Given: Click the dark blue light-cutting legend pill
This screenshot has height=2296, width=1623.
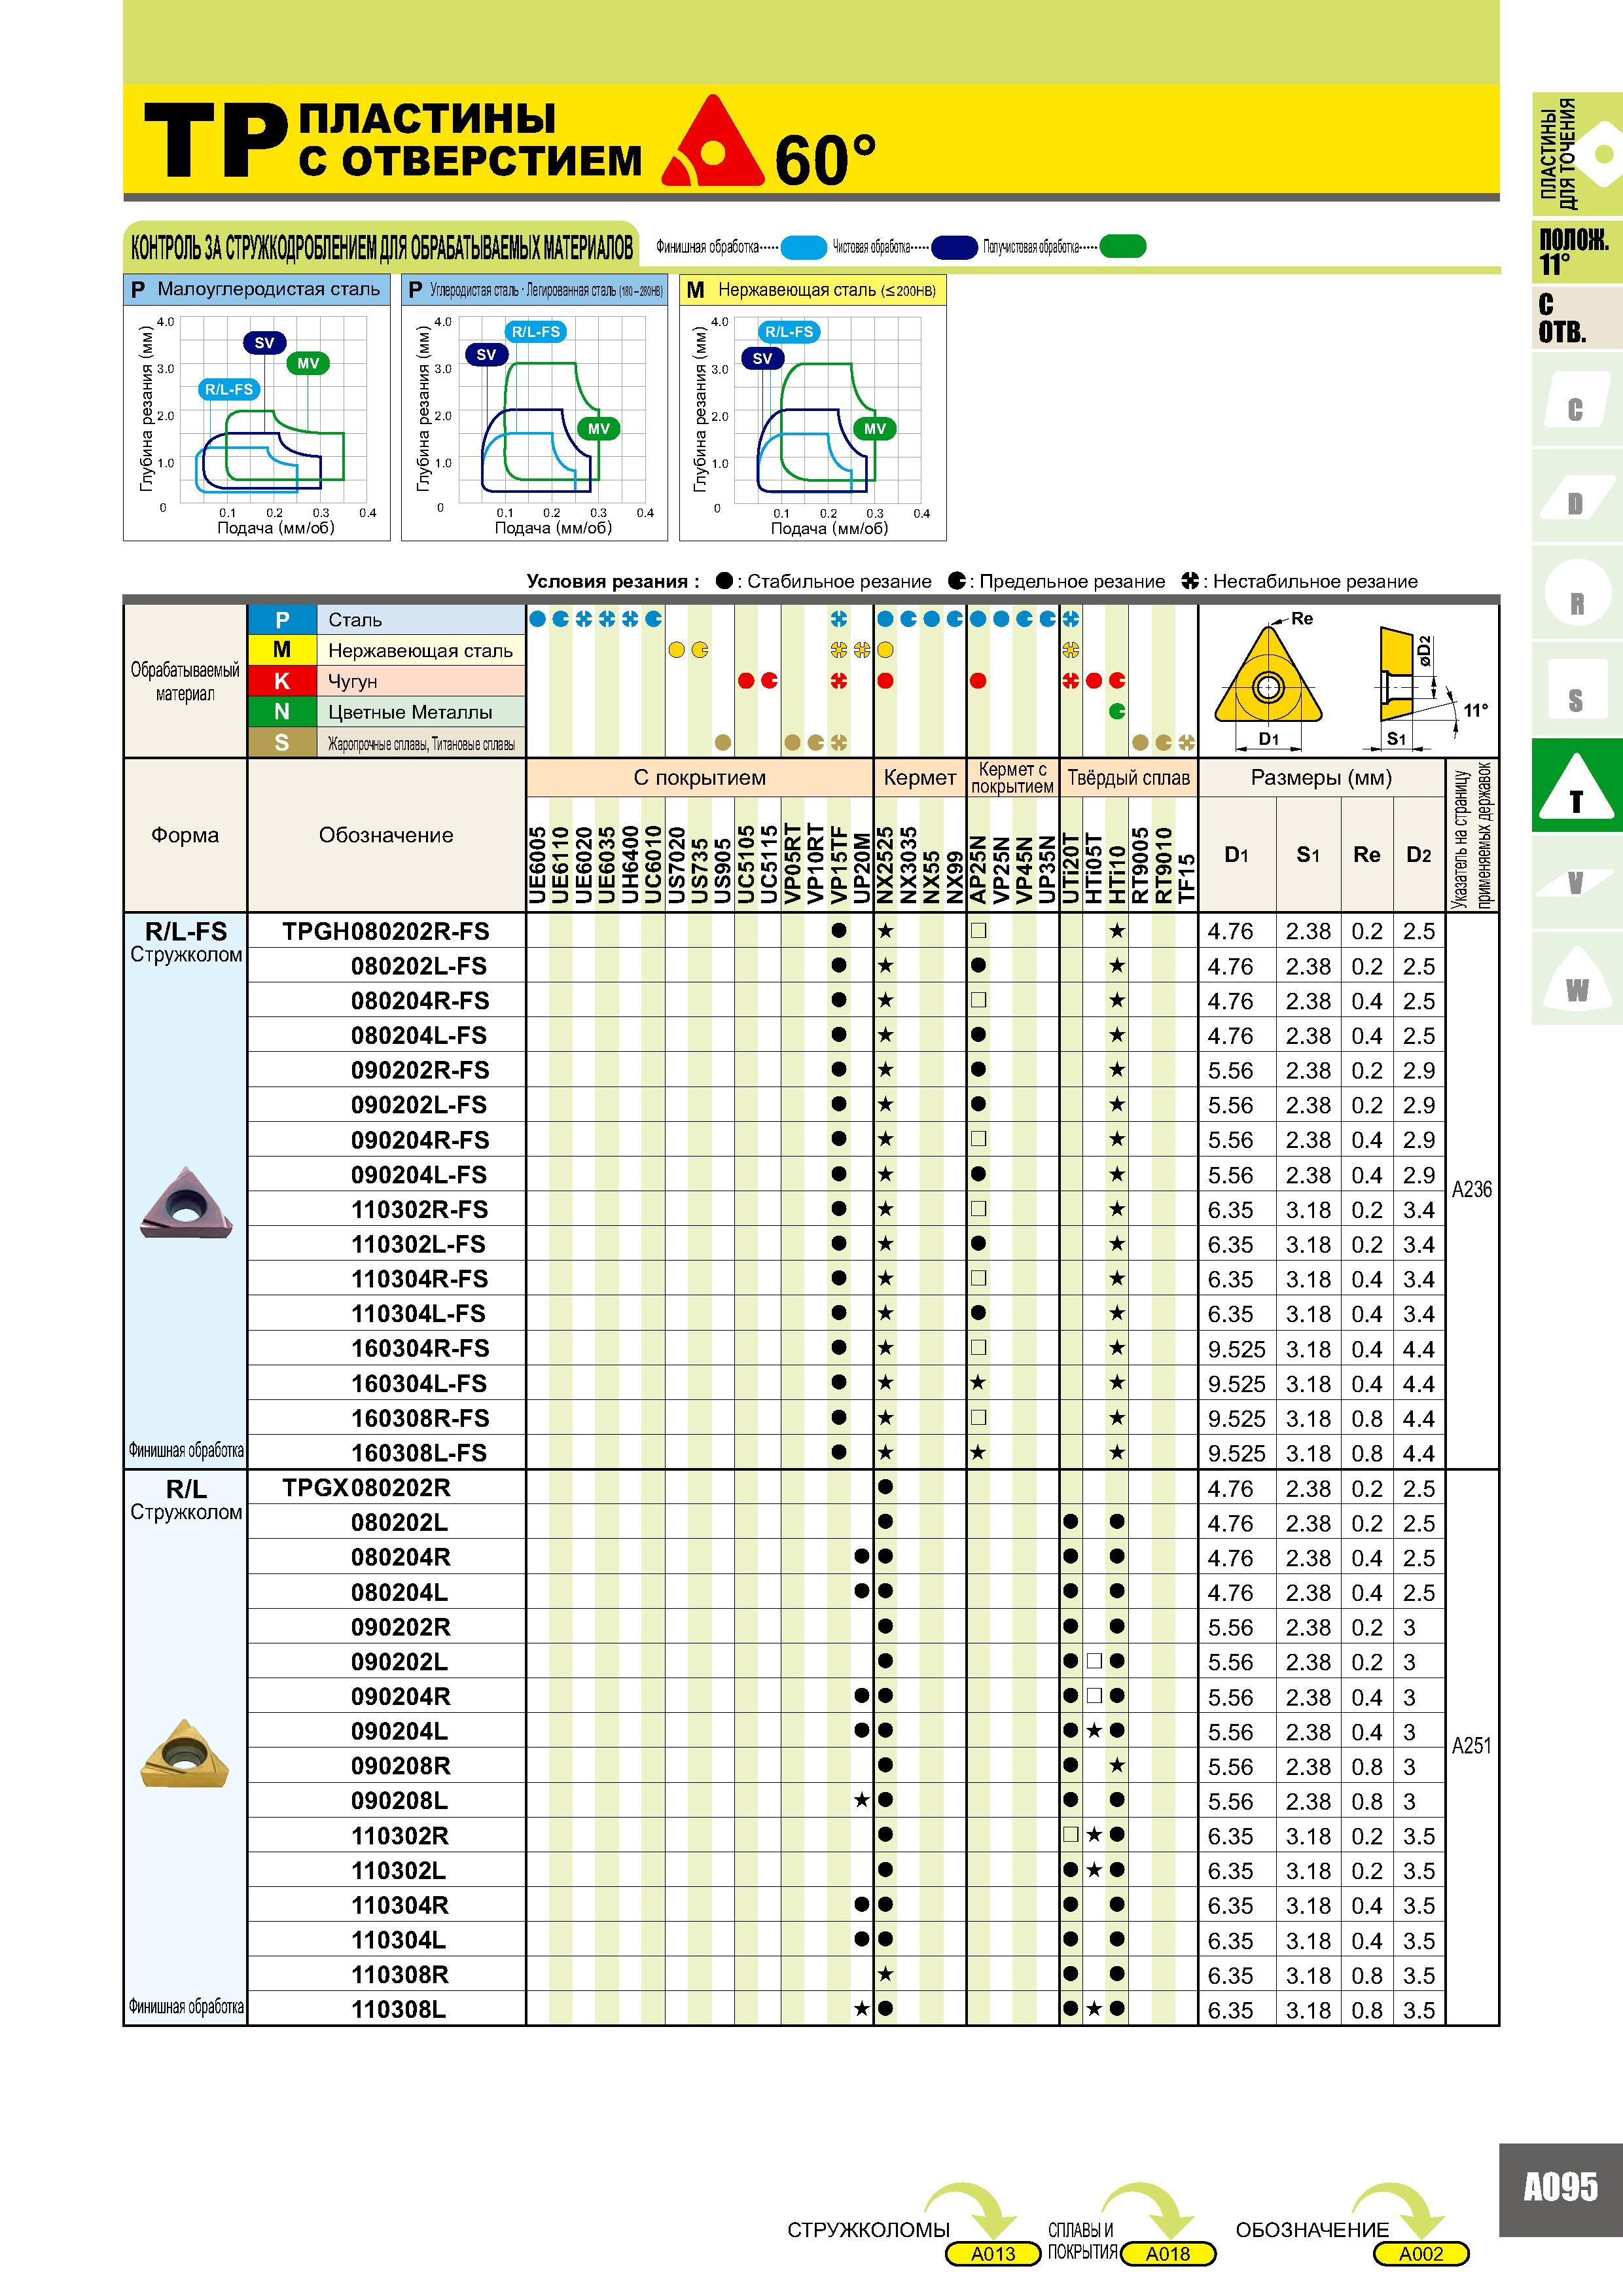Looking at the screenshot, I should tap(954, 247).
